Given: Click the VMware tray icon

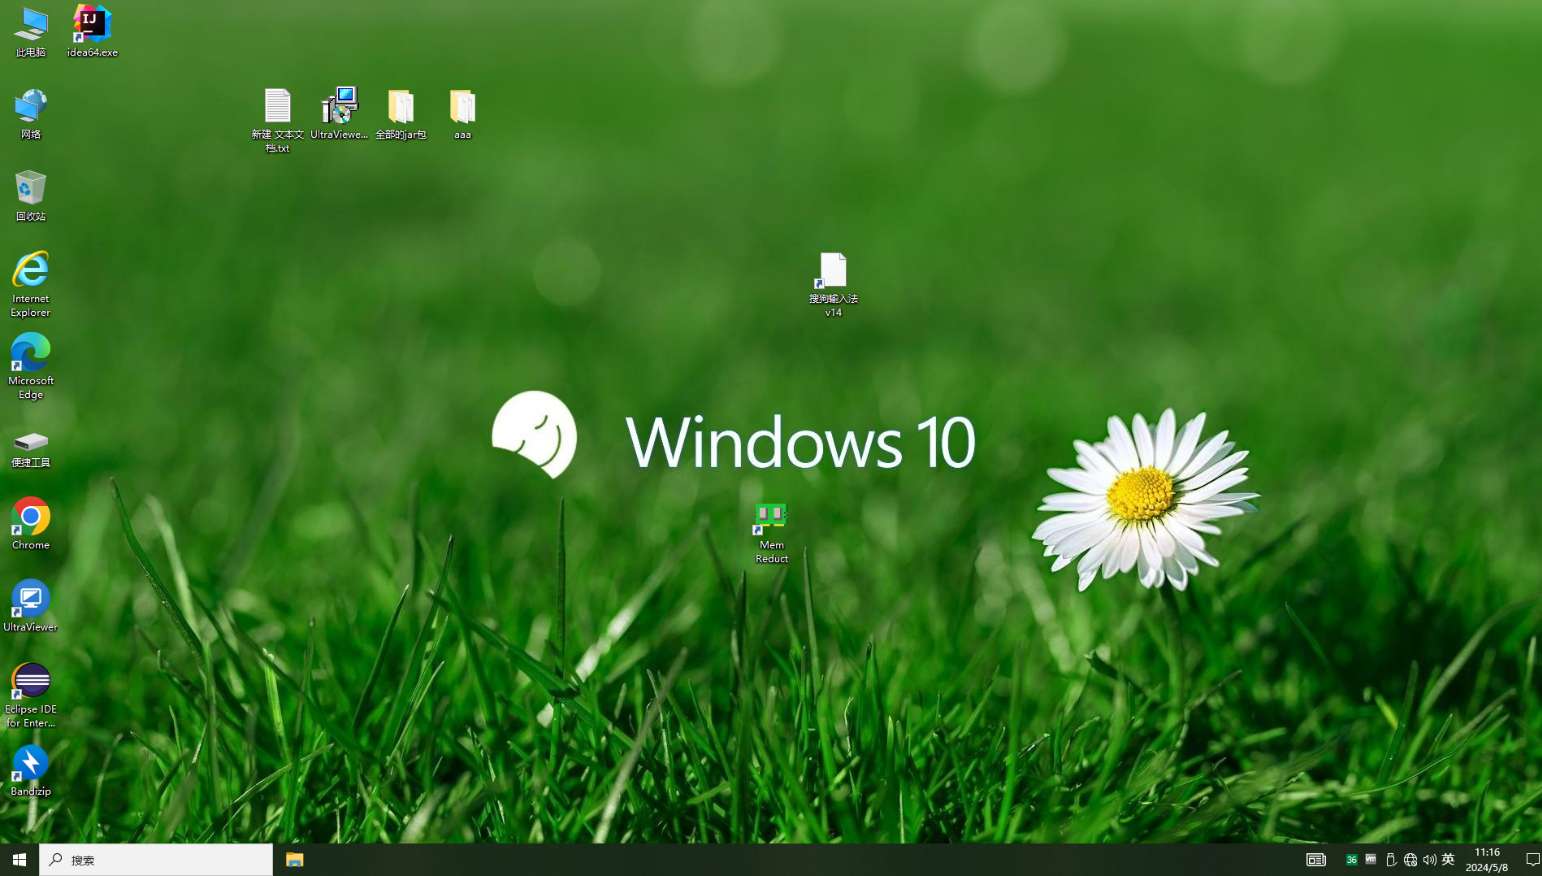Looking at the screenshot, I should 1371,860.
